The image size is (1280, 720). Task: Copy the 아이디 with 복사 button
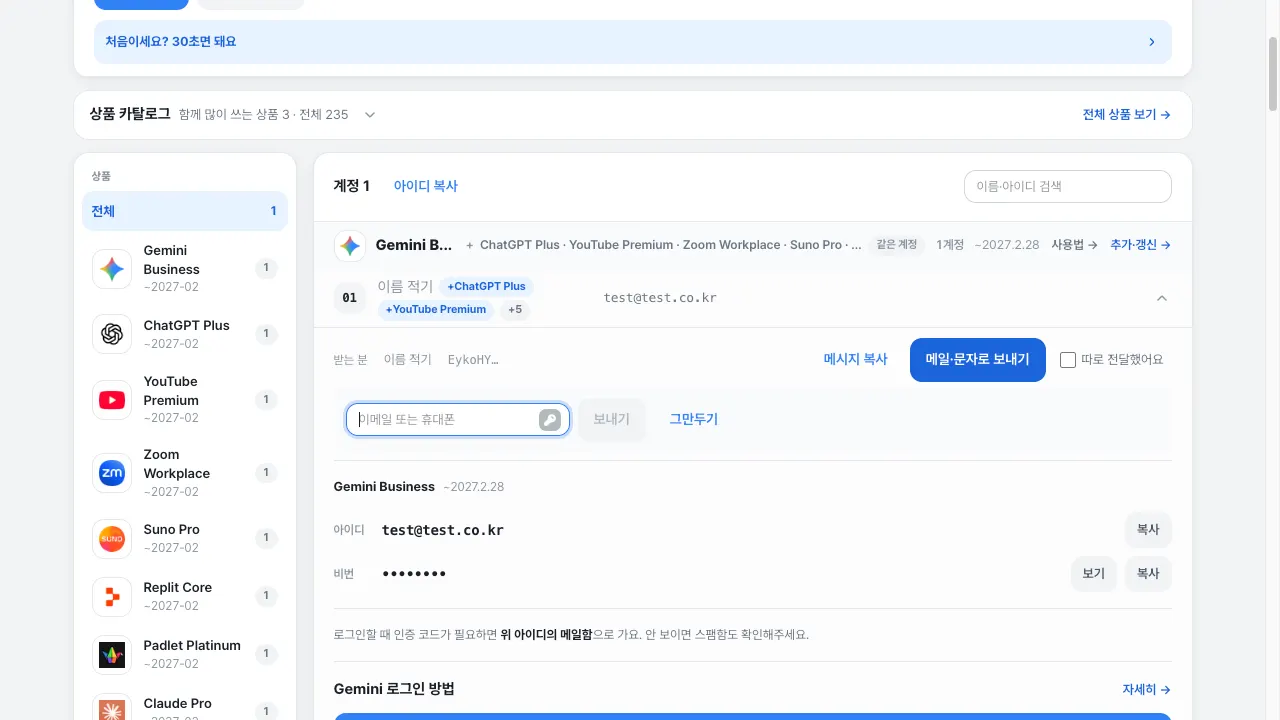point(1148,530)
